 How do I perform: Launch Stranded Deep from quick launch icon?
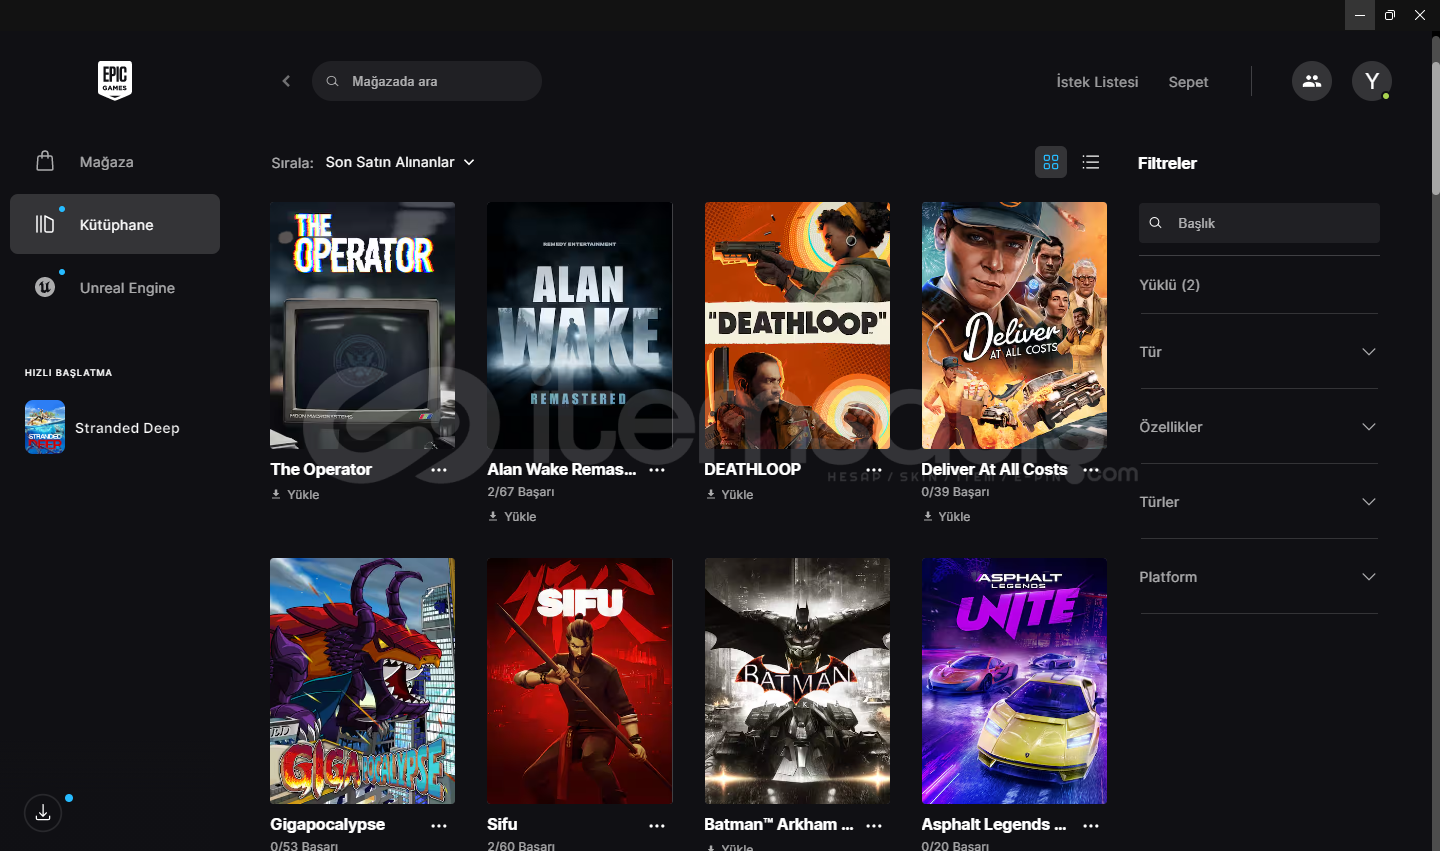point(45,427)
